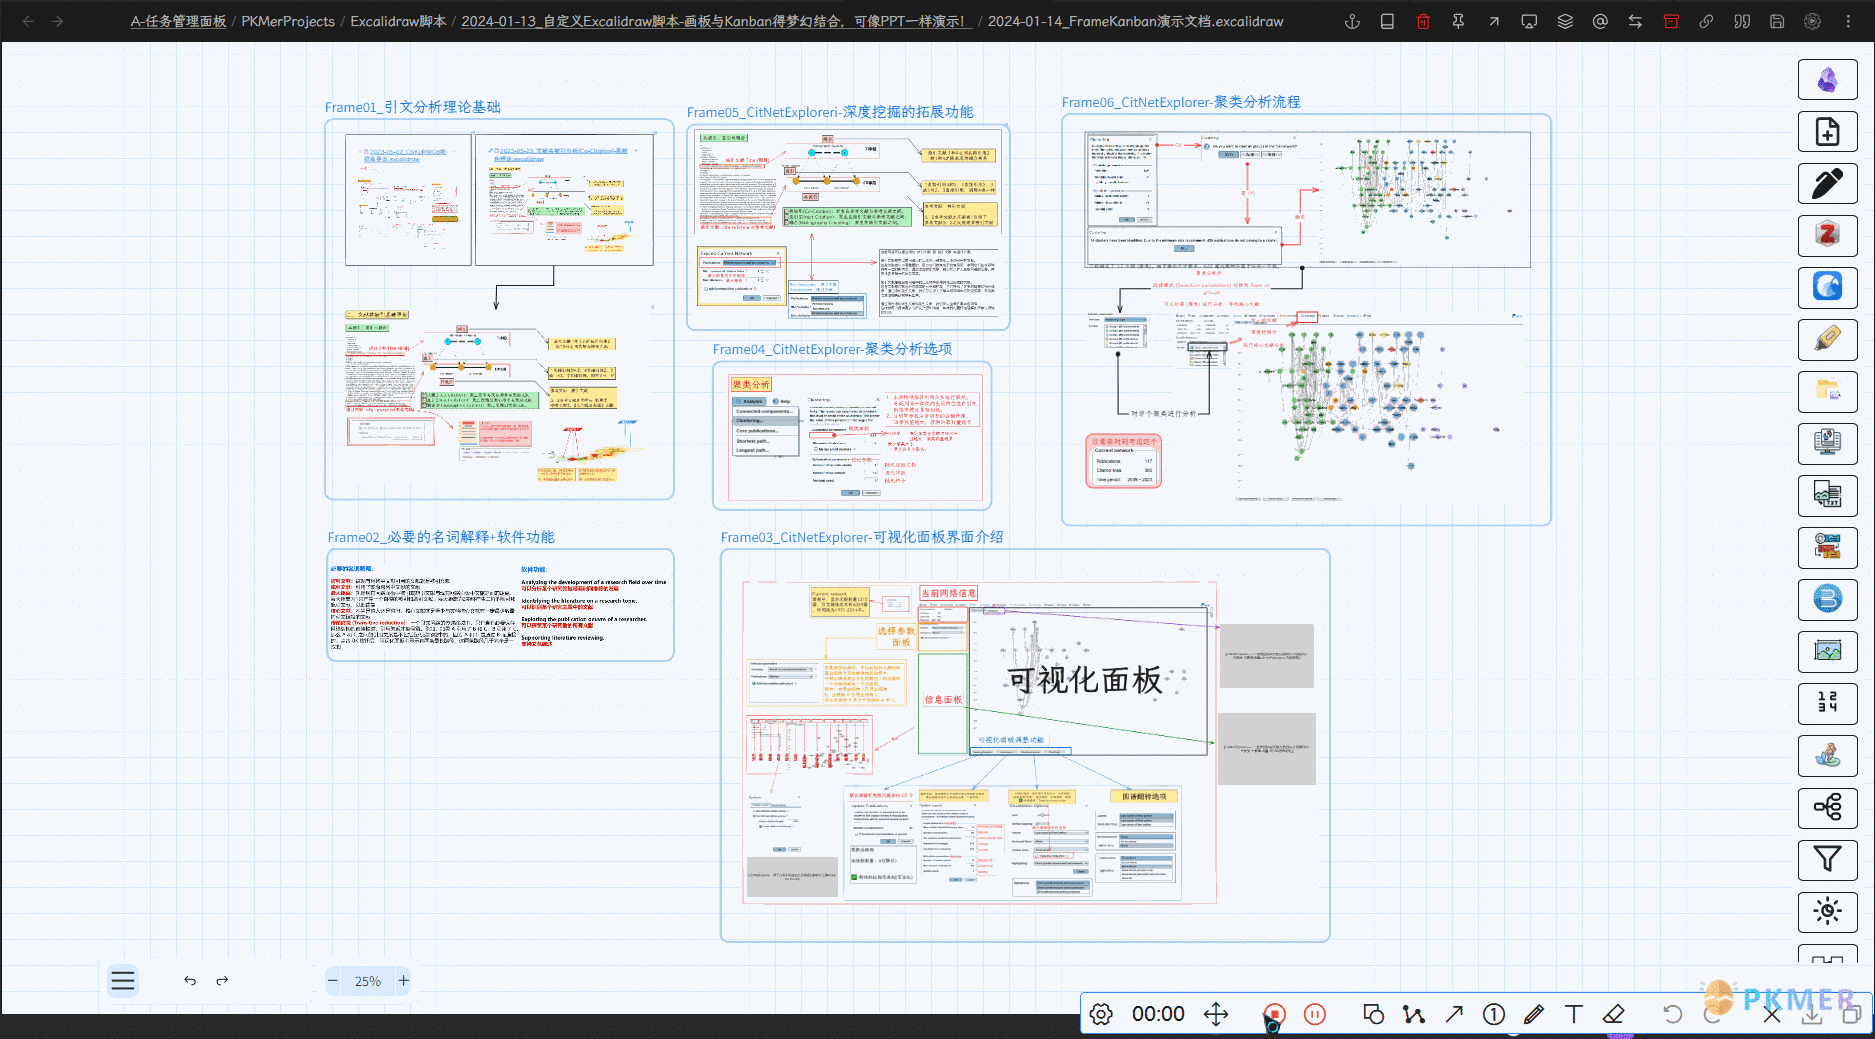Select the numbered step marker tool
Image resolution: width=1875 pixels, height=1039 pixels.
1494,1014
